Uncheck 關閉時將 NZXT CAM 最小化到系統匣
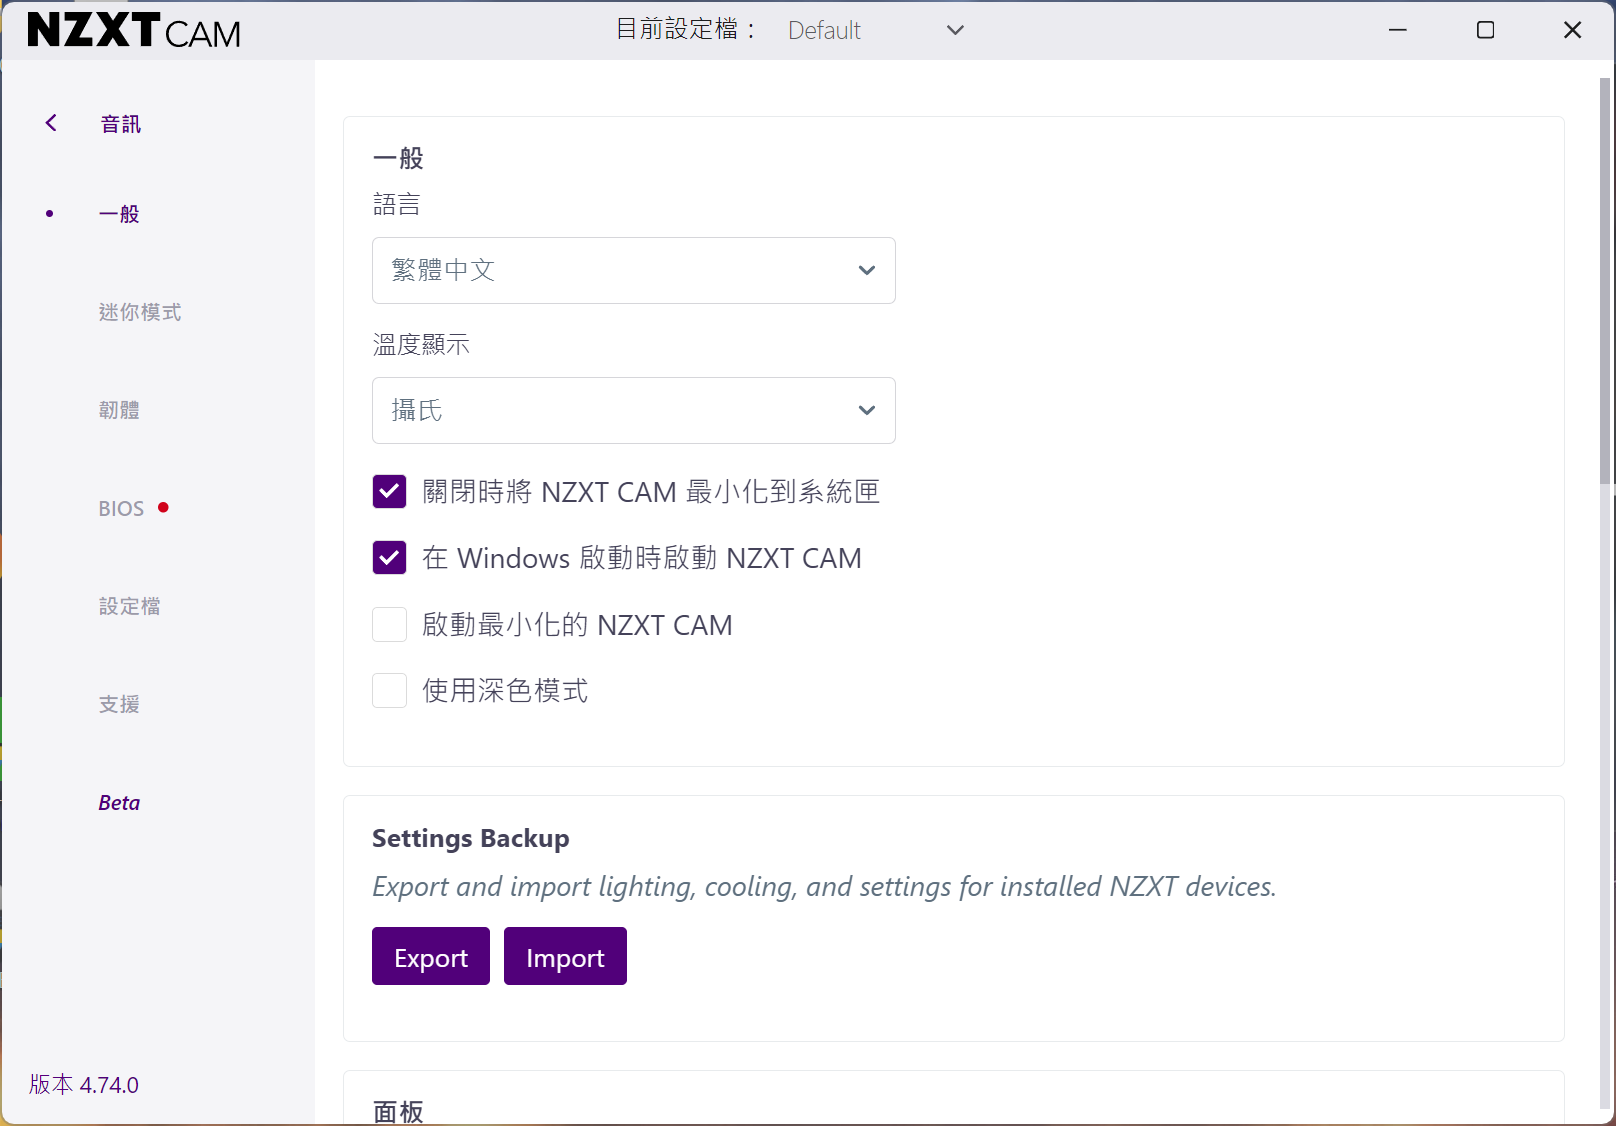The image size is (1616, 1126). 389,491
